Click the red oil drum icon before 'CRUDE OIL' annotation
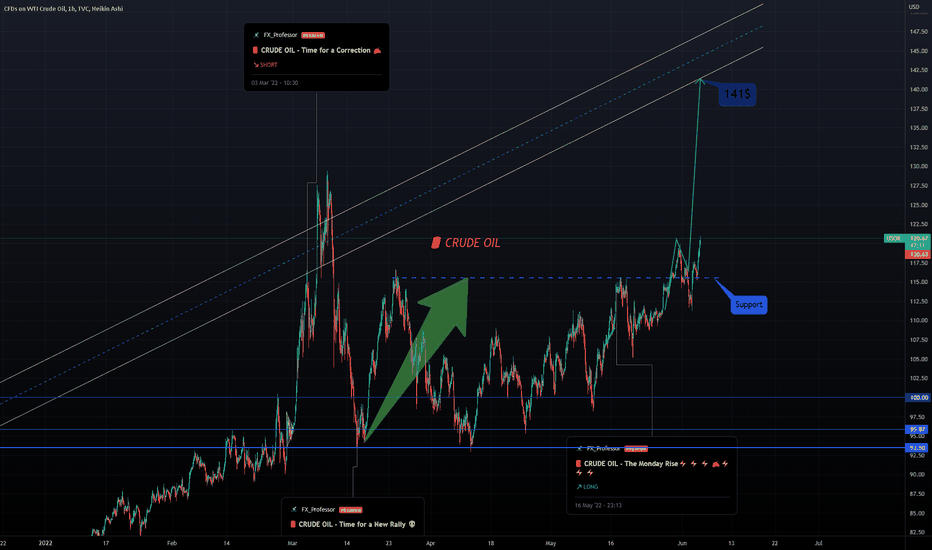932x550 pixels. (436, 243)
